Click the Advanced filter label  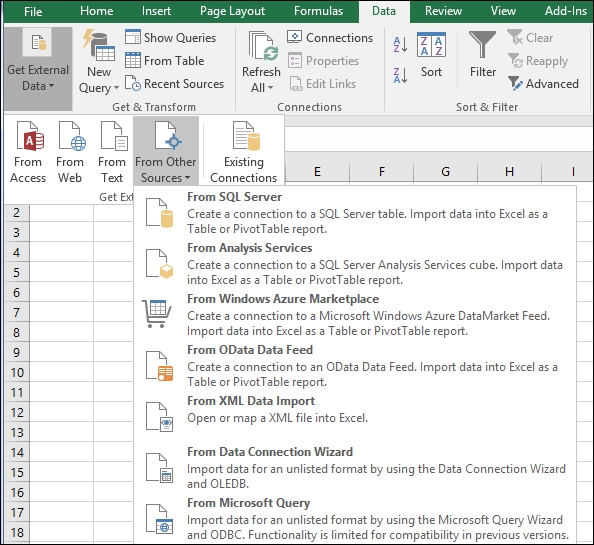point(552,84)
